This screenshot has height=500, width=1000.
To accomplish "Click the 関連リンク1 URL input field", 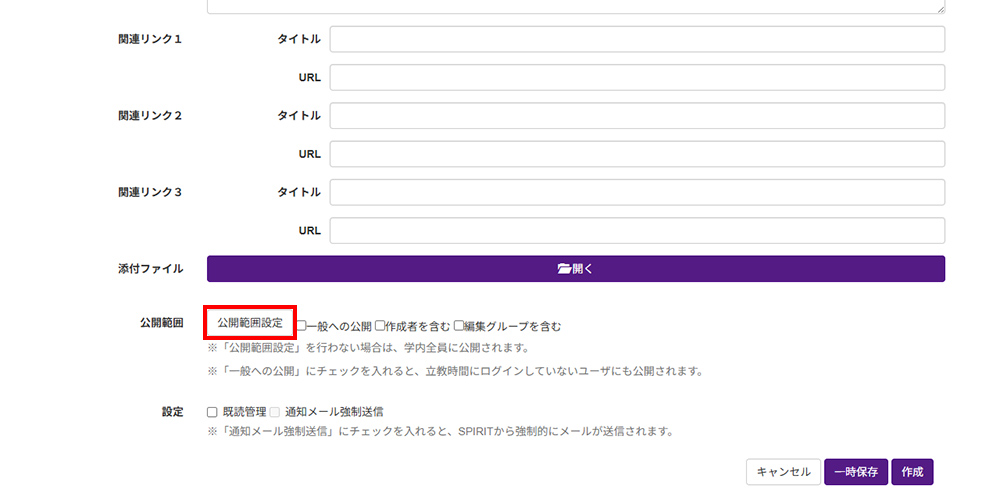I will point(637,77).
